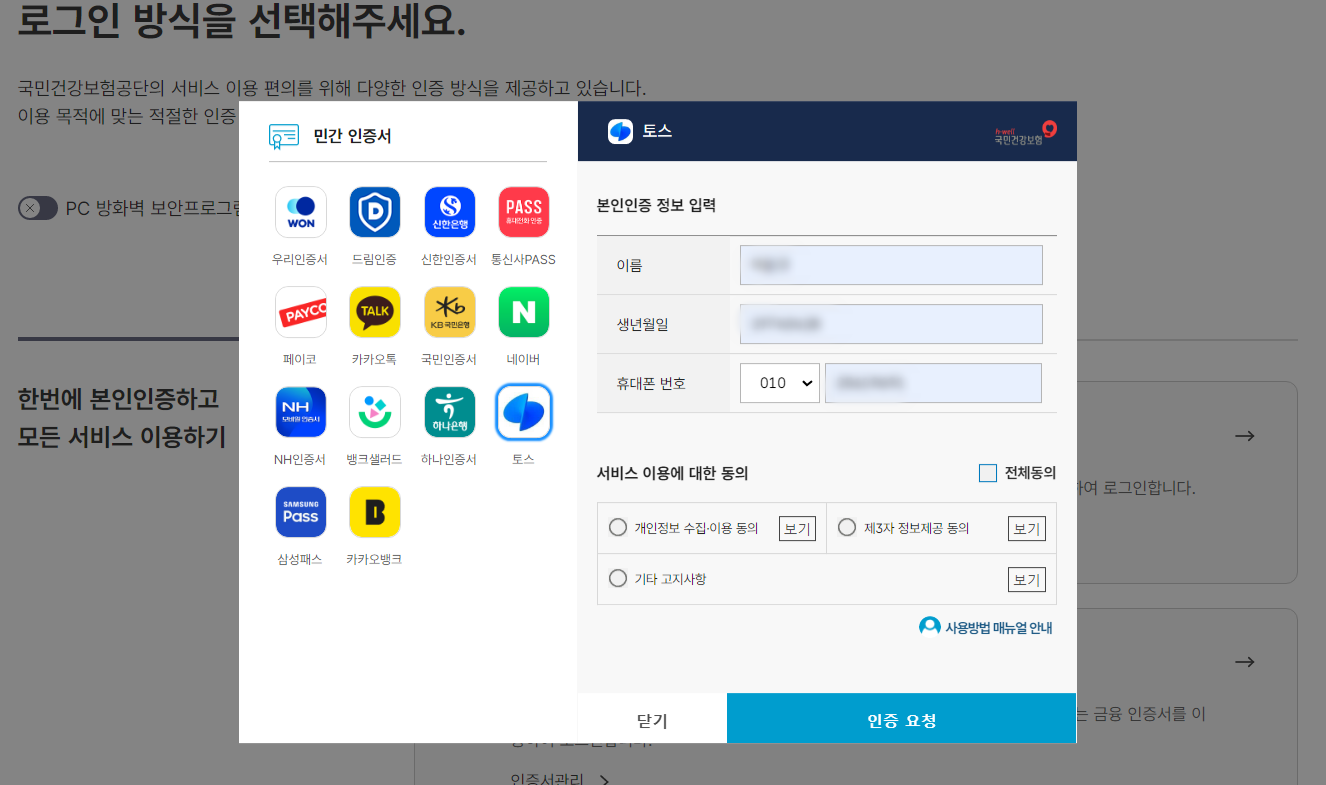This screenshot has height=785, width=1326.
Task: Choose the Dream authentication shield icon
Action: [x=374, y=212]
